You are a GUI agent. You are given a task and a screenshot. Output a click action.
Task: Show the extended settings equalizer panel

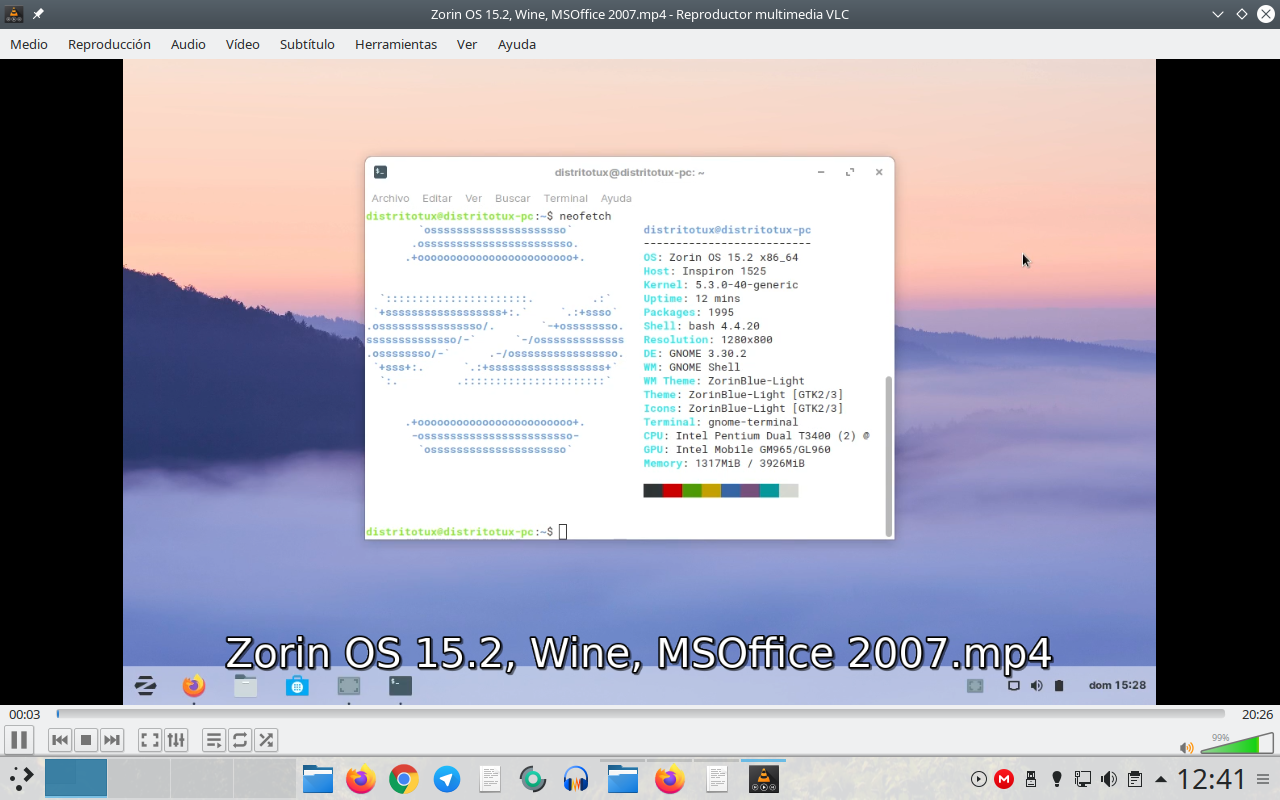[176, 740]
